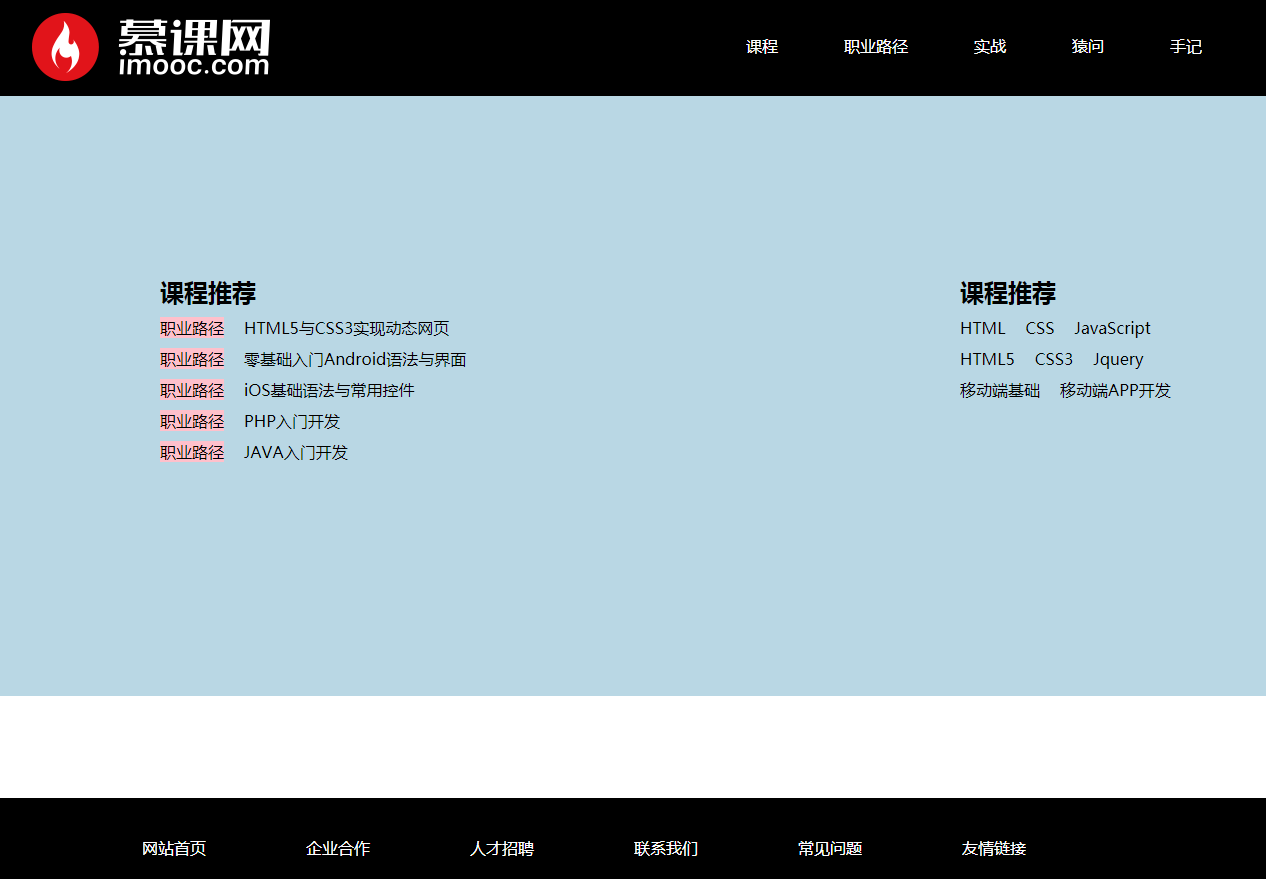1266x879 pixels.
Task: Open the iOS基础语法与常用控件 course
Action: coord(329,390)
